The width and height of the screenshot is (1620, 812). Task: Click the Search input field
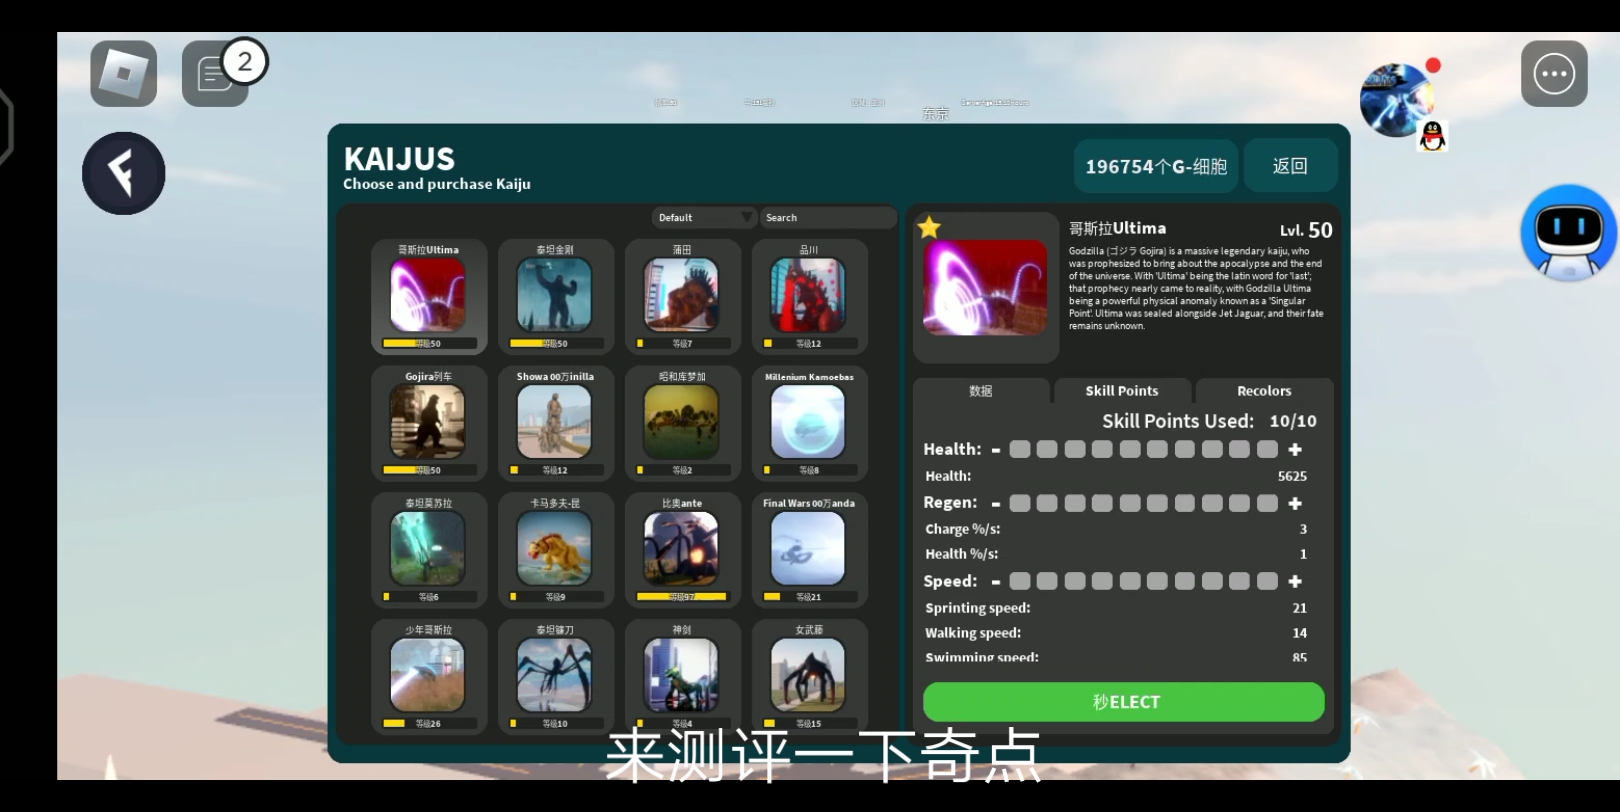(828, 217)
